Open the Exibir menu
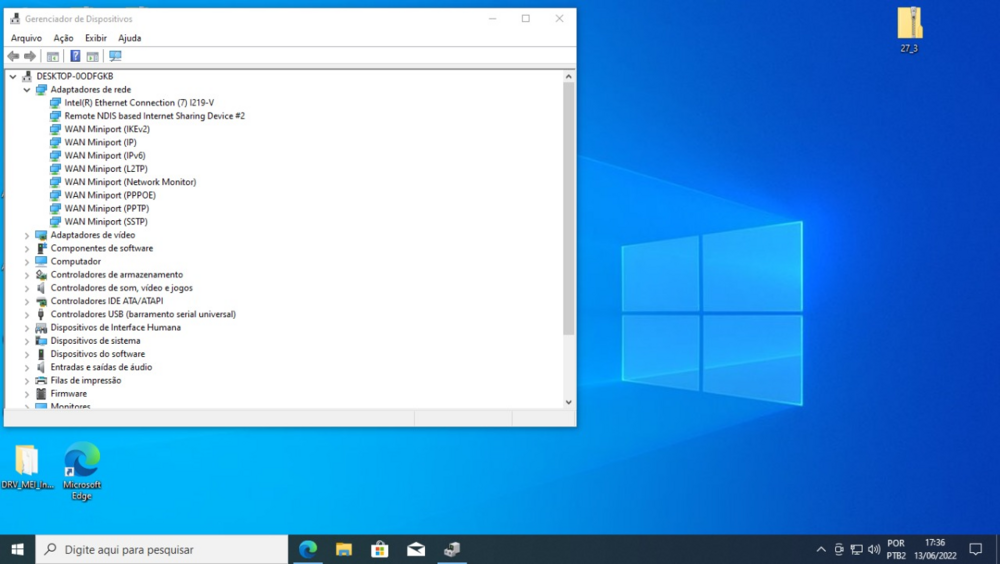 click(x=96, y=38)
